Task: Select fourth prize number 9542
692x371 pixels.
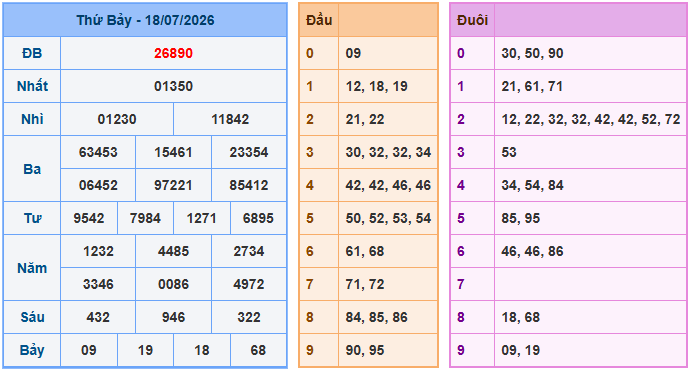Action: pos(89,218)
